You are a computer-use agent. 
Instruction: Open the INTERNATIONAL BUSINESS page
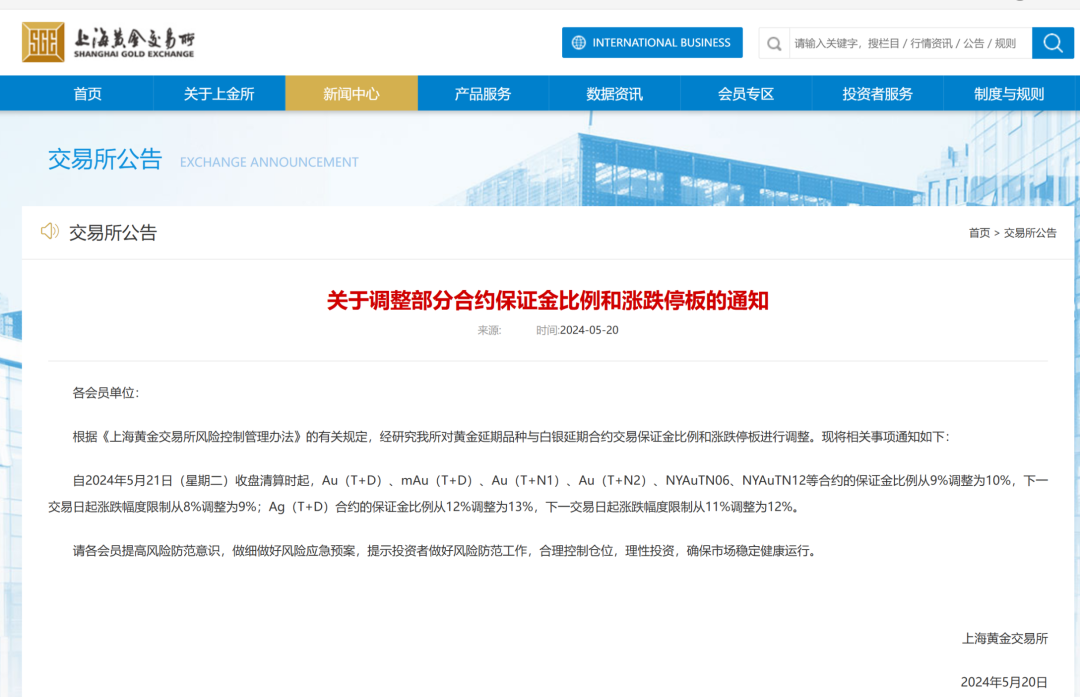click(652, 43)
